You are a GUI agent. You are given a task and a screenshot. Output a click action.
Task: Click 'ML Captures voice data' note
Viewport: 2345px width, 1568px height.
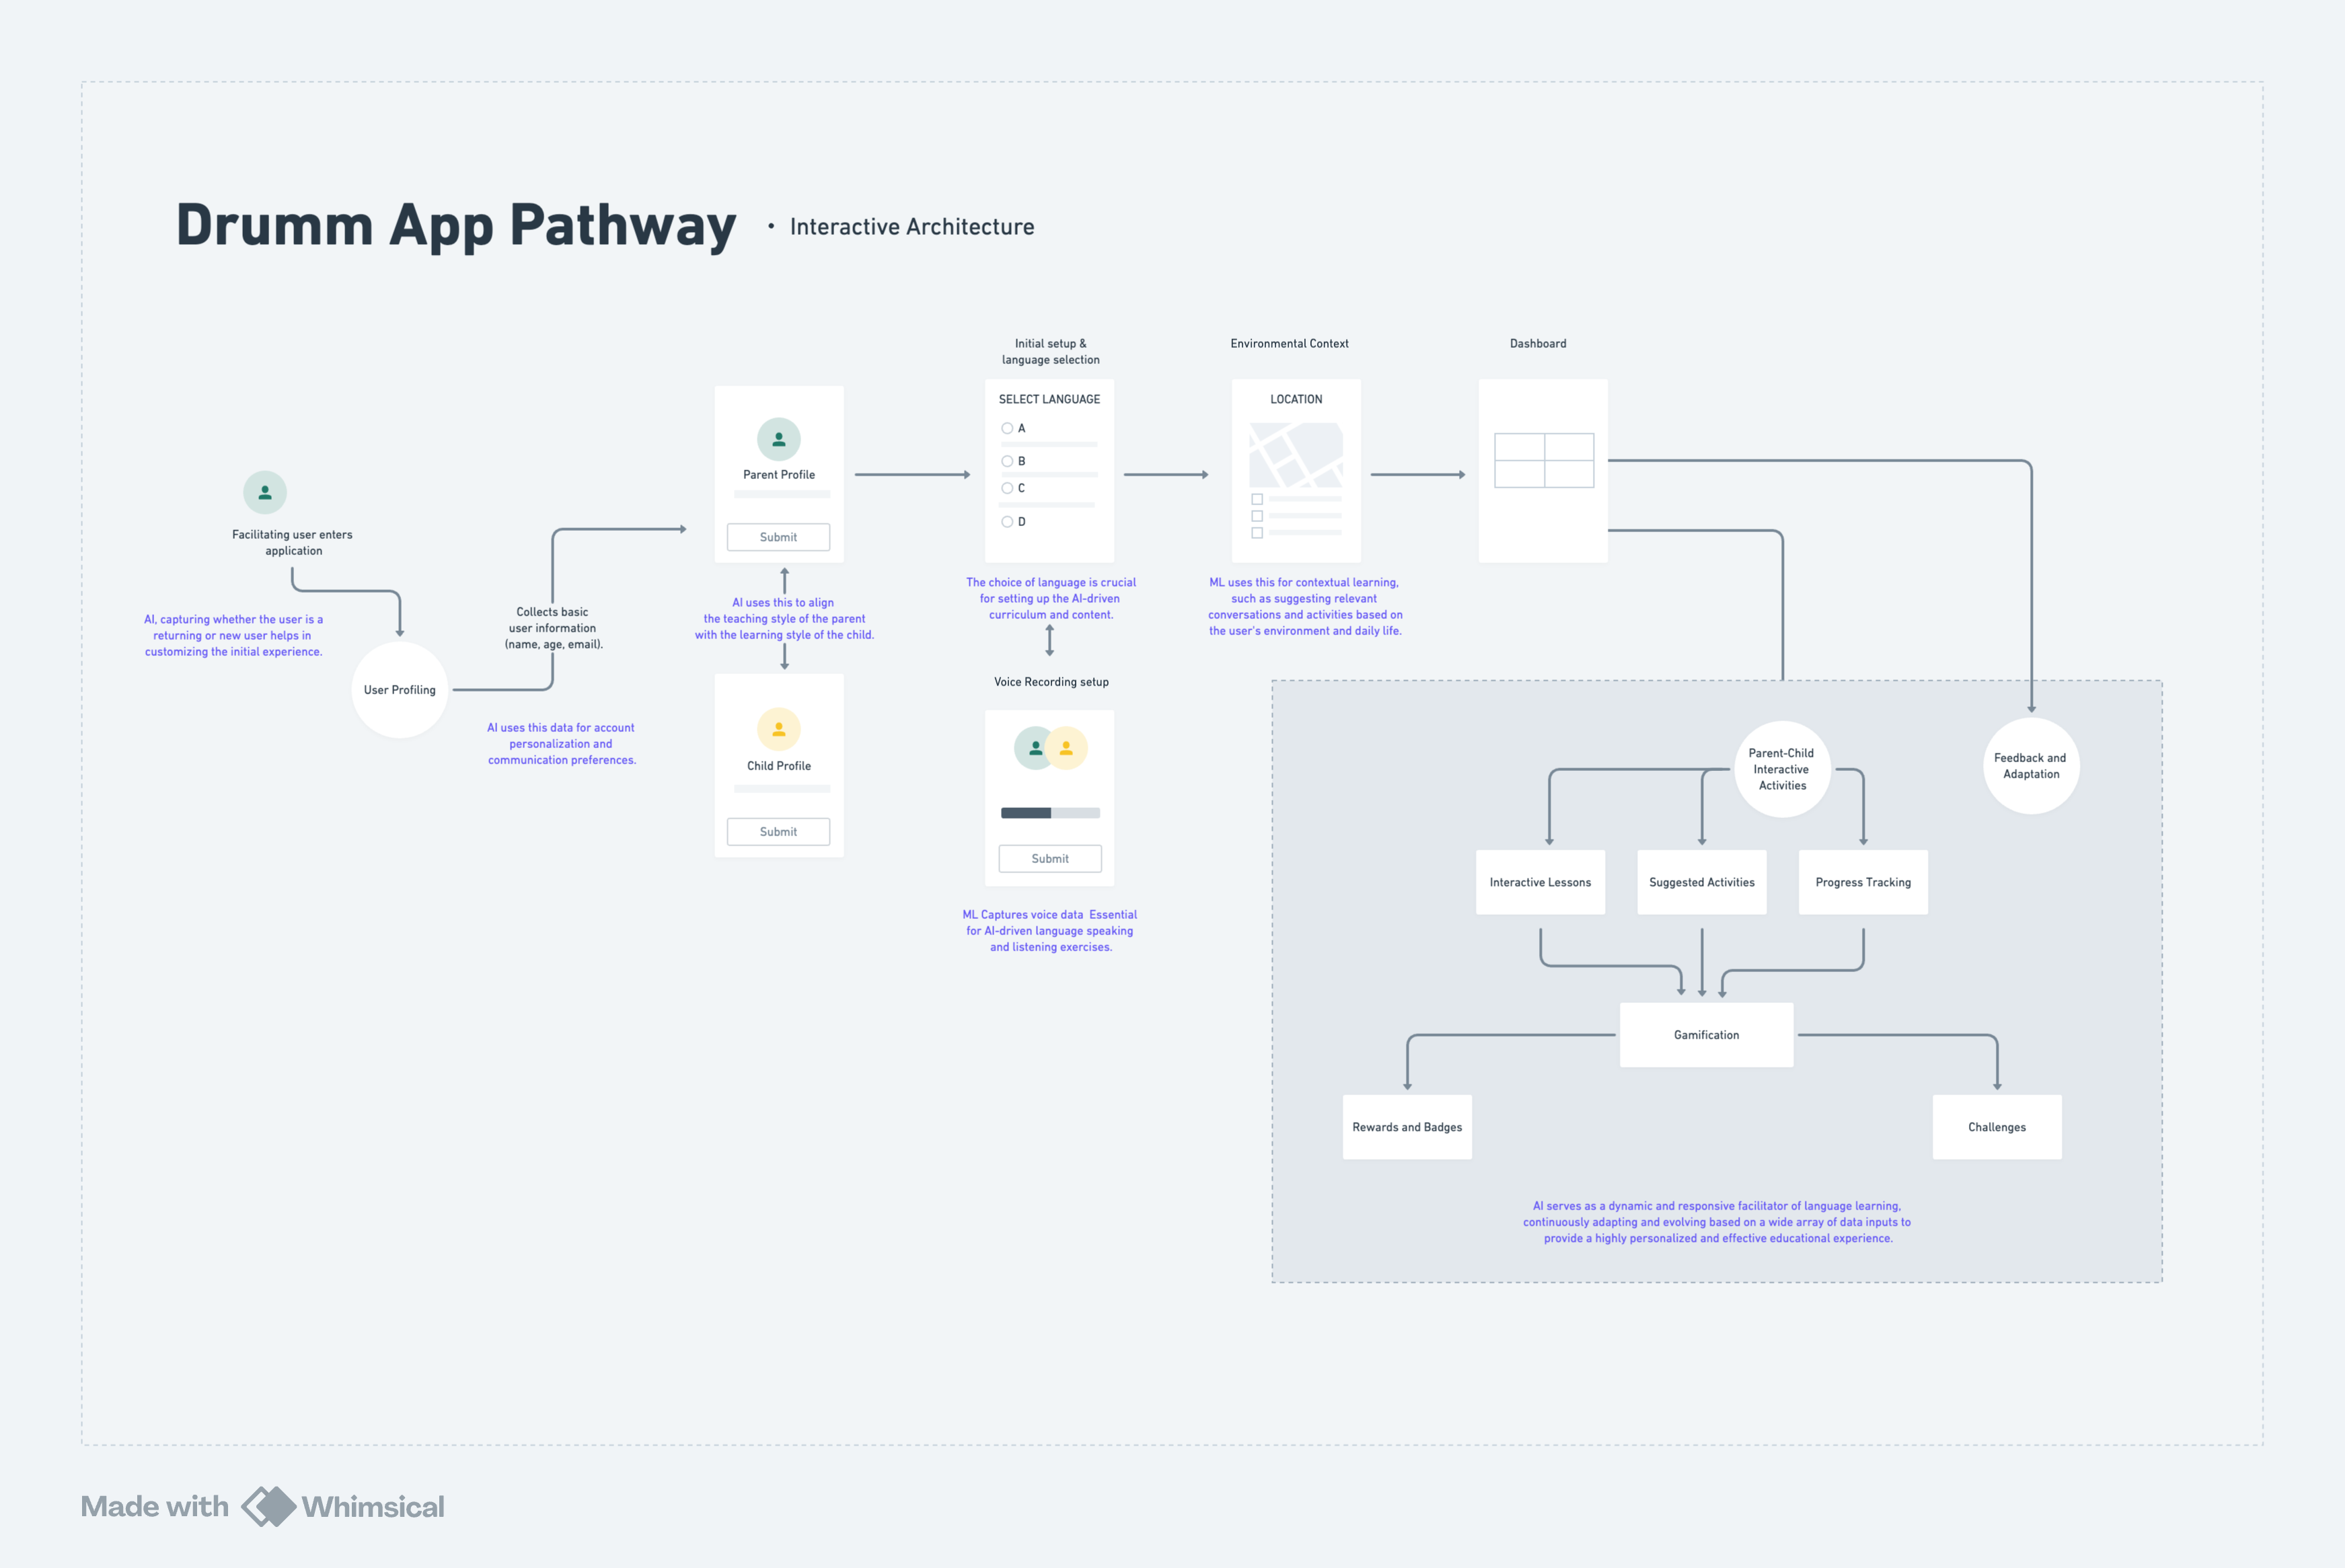coord(1050,930)
